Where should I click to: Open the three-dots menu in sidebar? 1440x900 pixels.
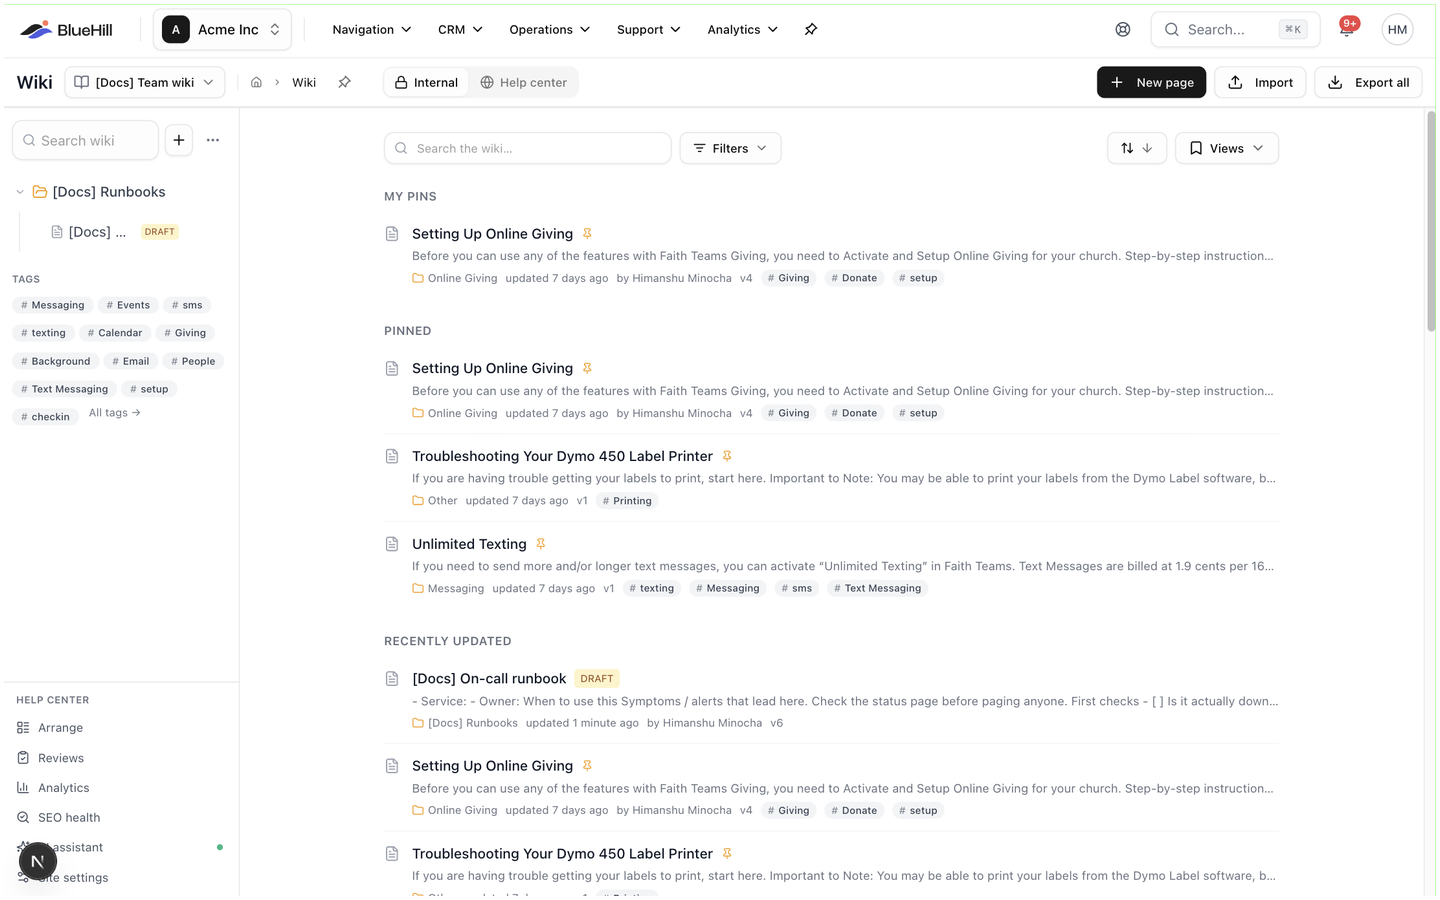pos(213,140)
